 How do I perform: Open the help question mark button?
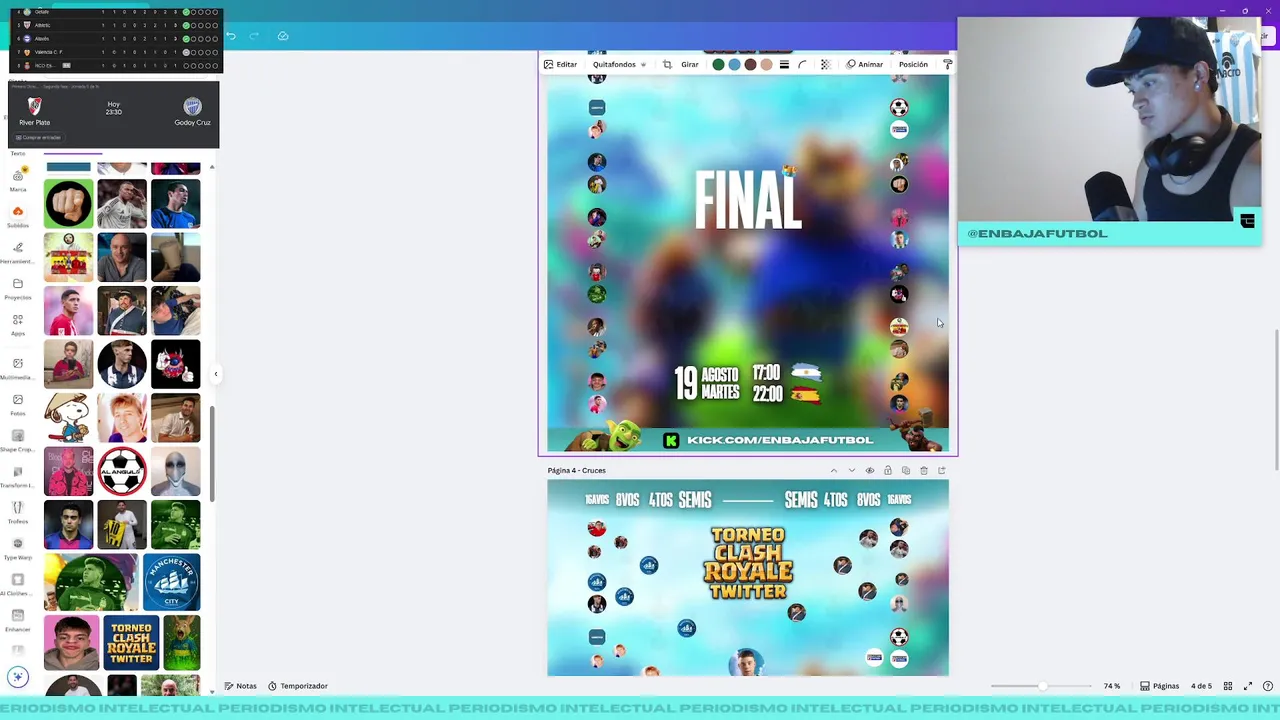(1268, 686)
